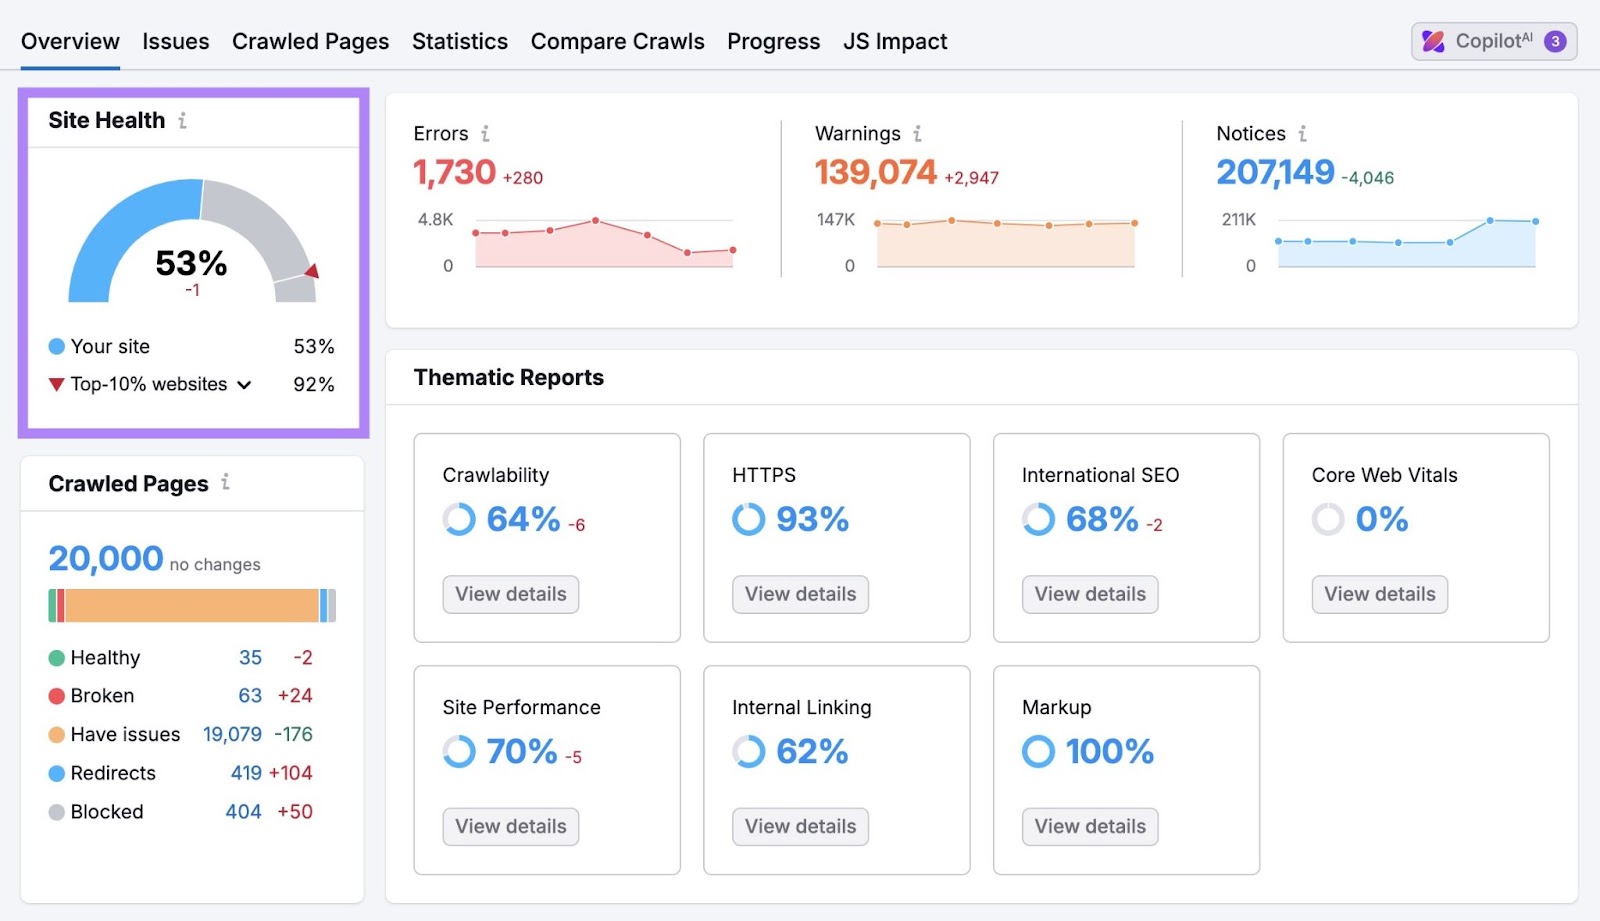This screenshot has height=921, width=1600.
Task: Open the Compare Crawls tab
Action: (x=617, y=41)
